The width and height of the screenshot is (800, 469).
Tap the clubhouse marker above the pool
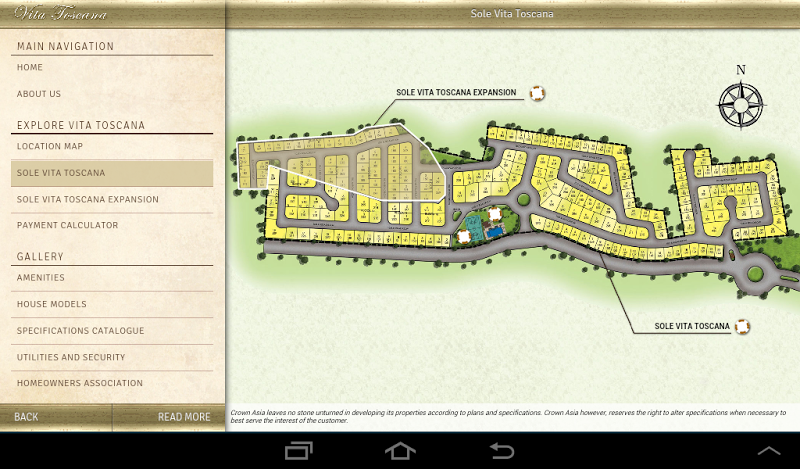(494, 214)
